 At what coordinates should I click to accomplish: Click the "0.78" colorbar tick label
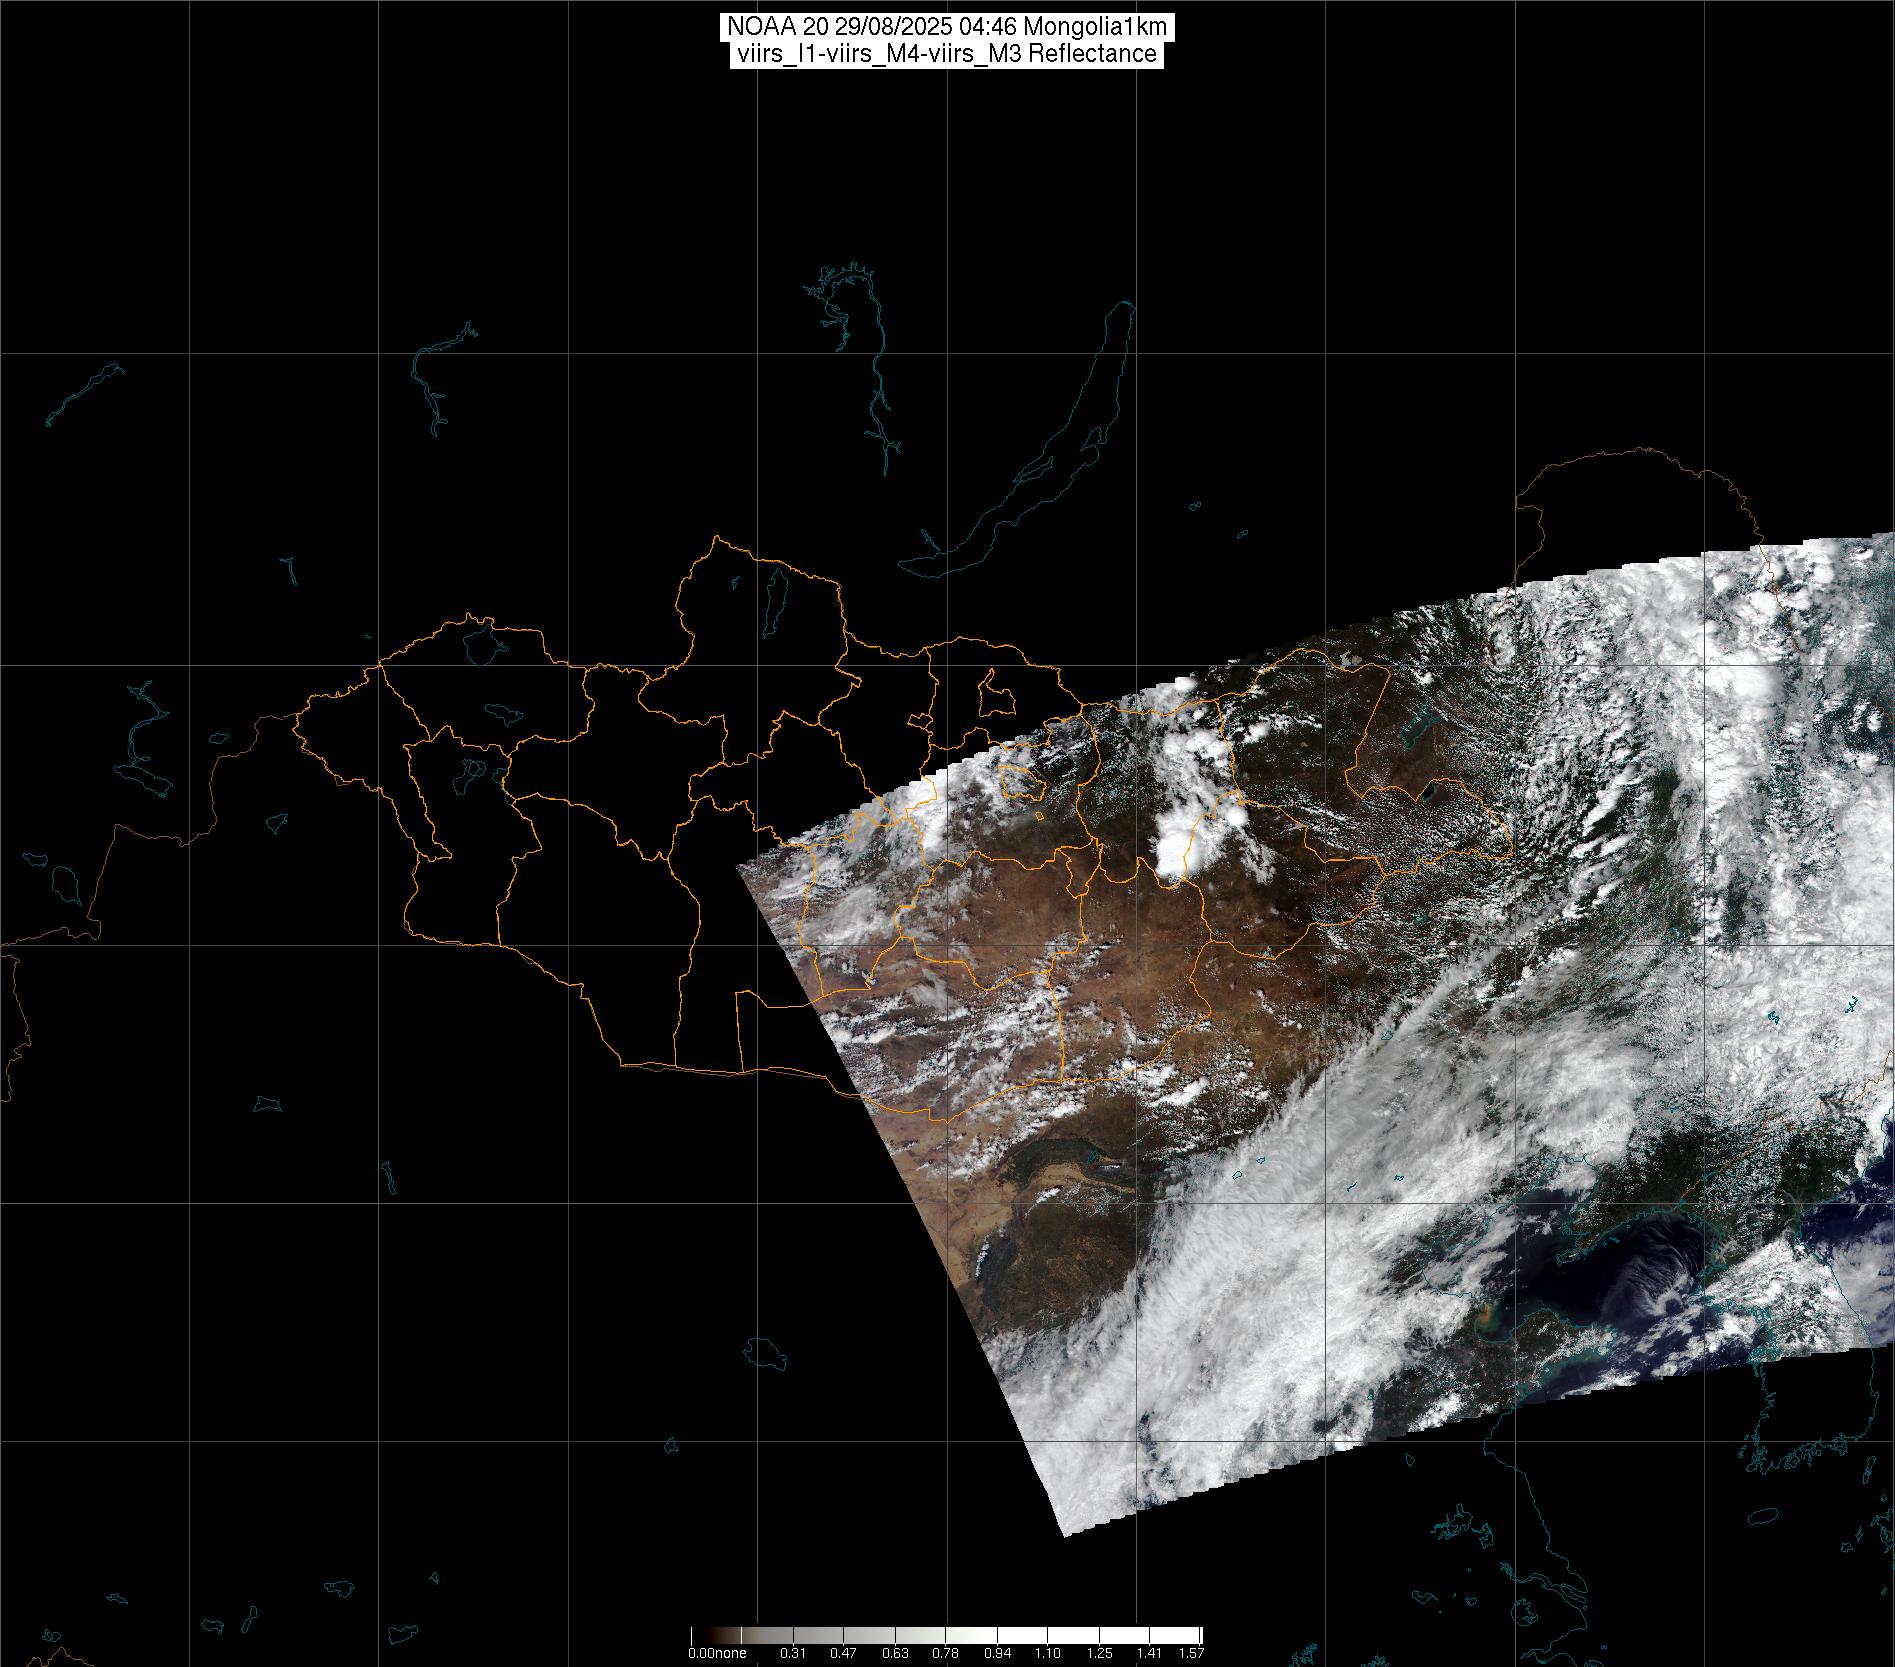coord(946,1653)
